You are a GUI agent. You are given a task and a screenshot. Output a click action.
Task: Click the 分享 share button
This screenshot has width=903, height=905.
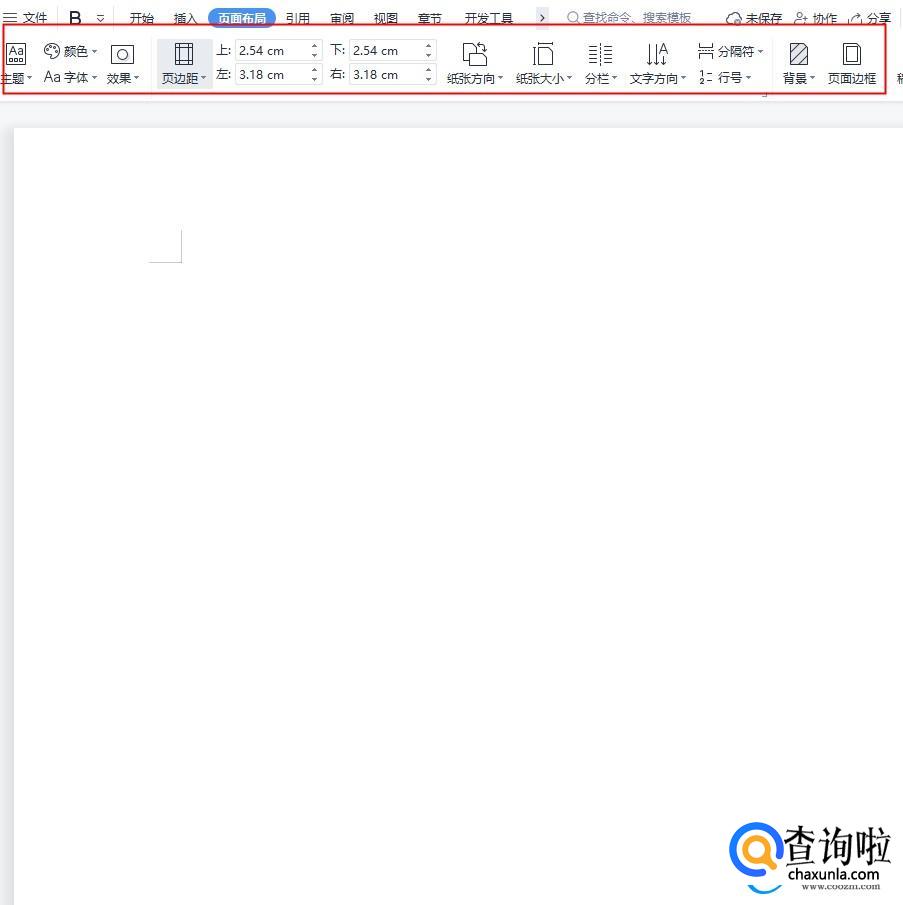pyautogui.click(x=870, y=18)
